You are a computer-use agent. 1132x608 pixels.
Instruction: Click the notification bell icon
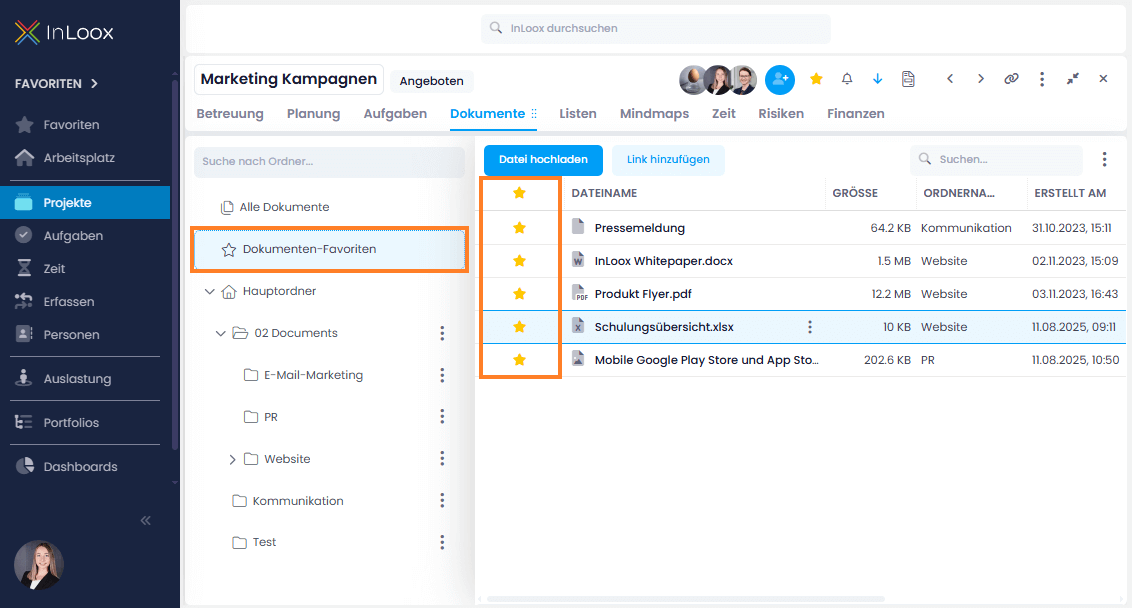pos(847,79)
